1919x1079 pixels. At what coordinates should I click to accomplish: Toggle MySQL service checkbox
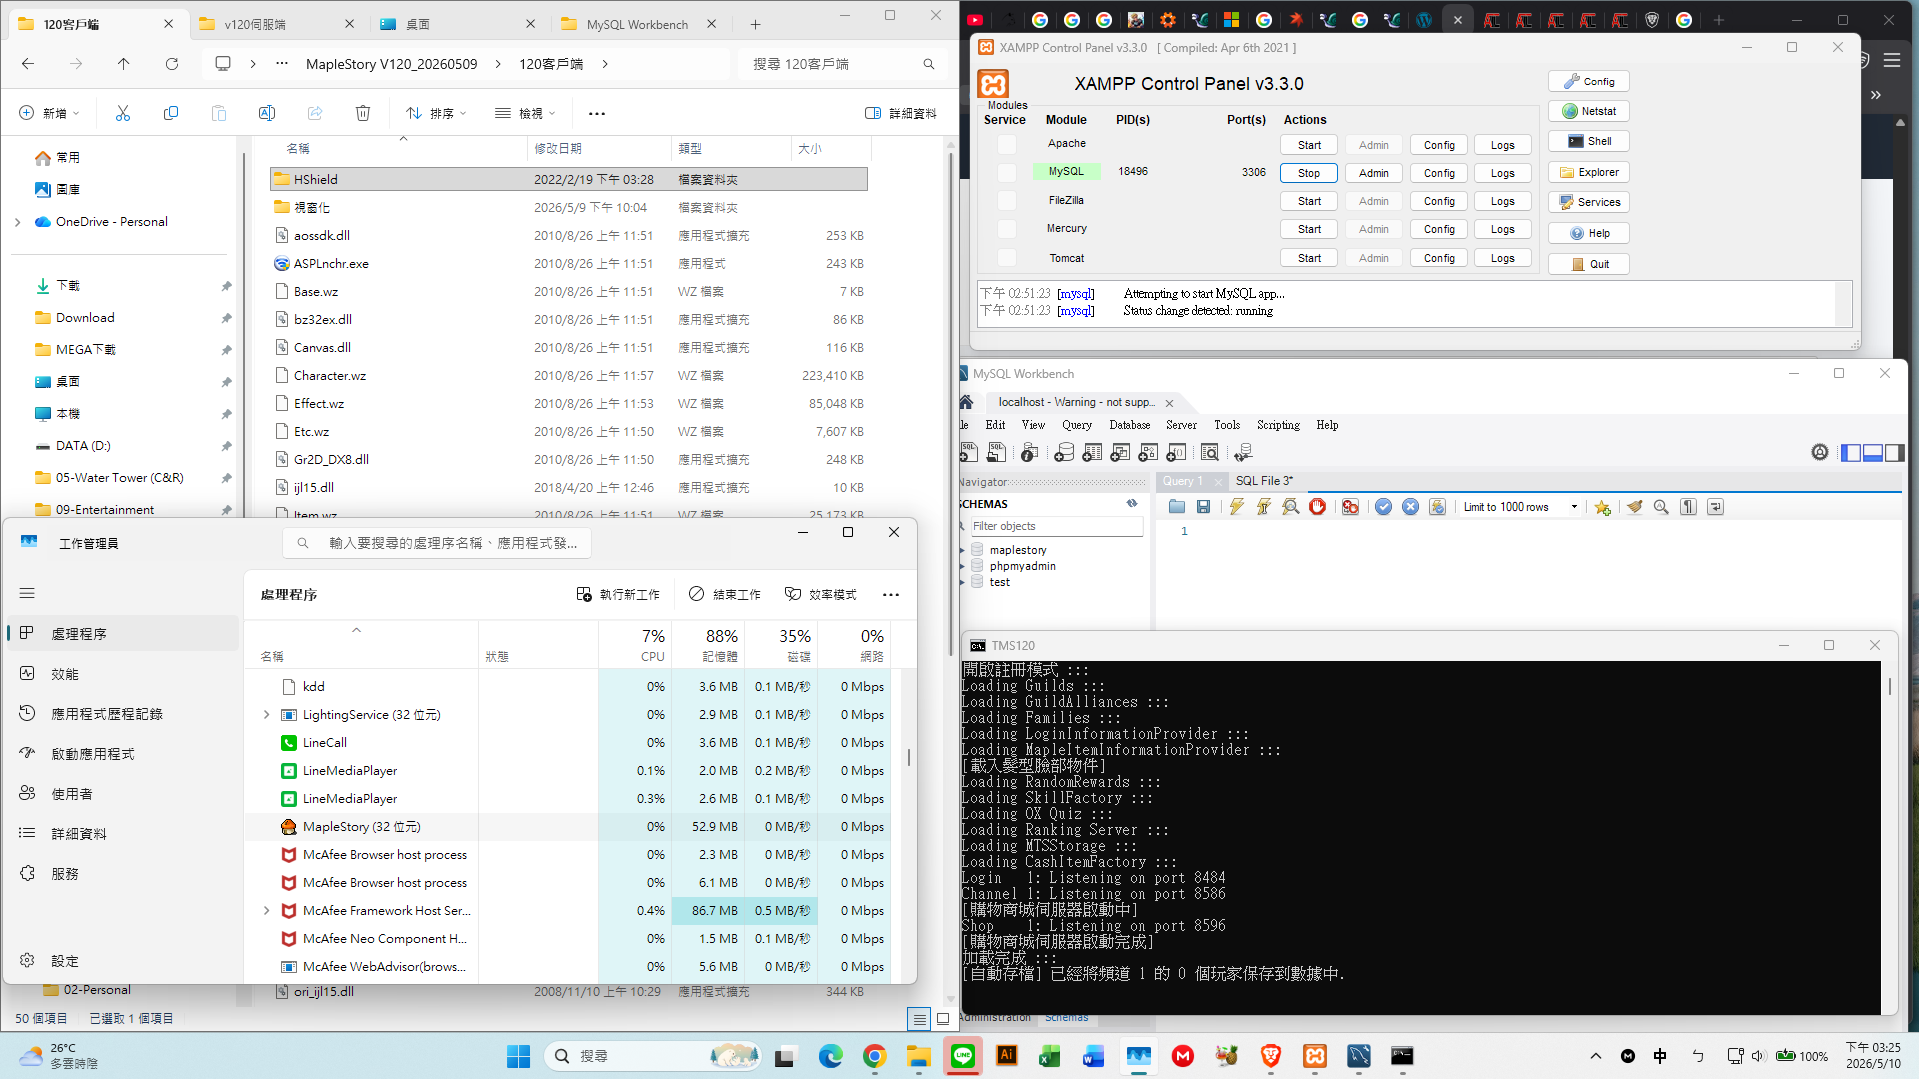coord(1007,172)
